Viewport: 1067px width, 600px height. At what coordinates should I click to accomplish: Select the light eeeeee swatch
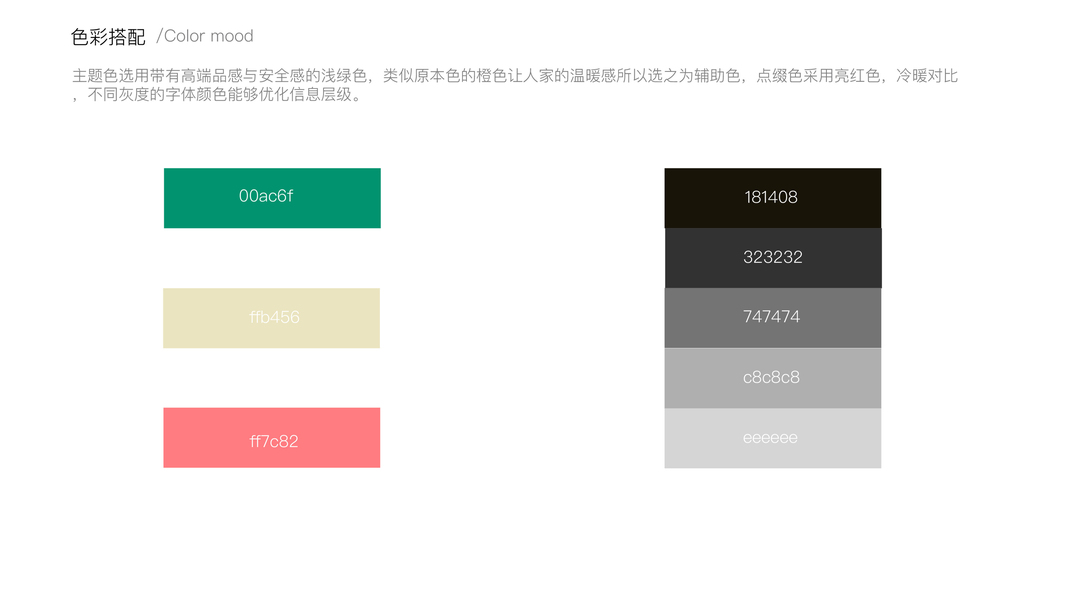coord(773,438)
